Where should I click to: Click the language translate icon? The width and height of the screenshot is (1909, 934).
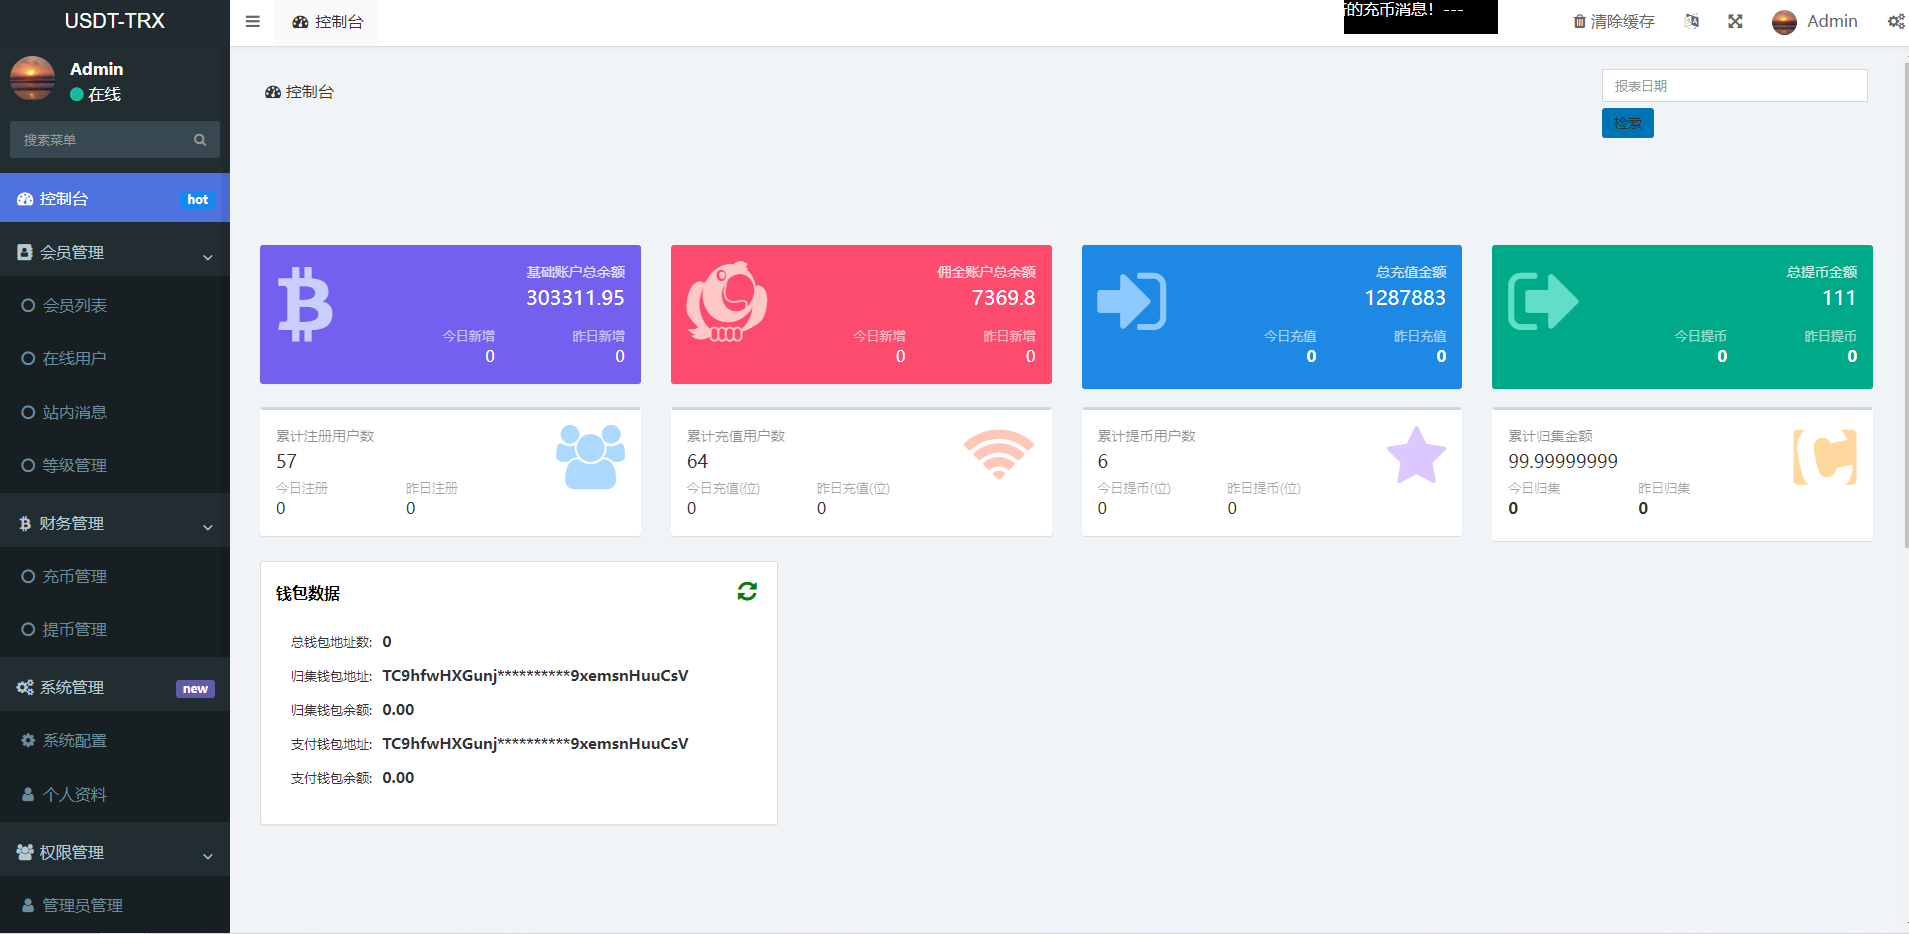pos(1691,22)
